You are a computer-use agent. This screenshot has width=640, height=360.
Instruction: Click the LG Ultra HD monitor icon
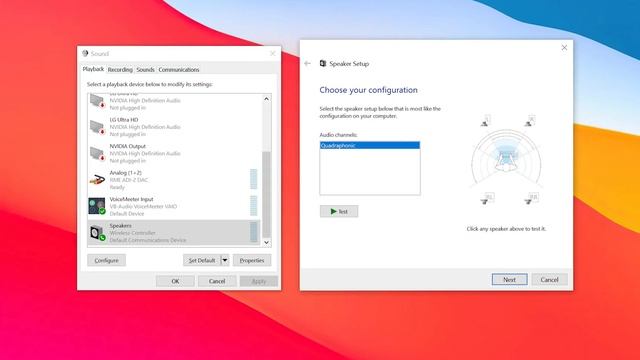(97, 127)
